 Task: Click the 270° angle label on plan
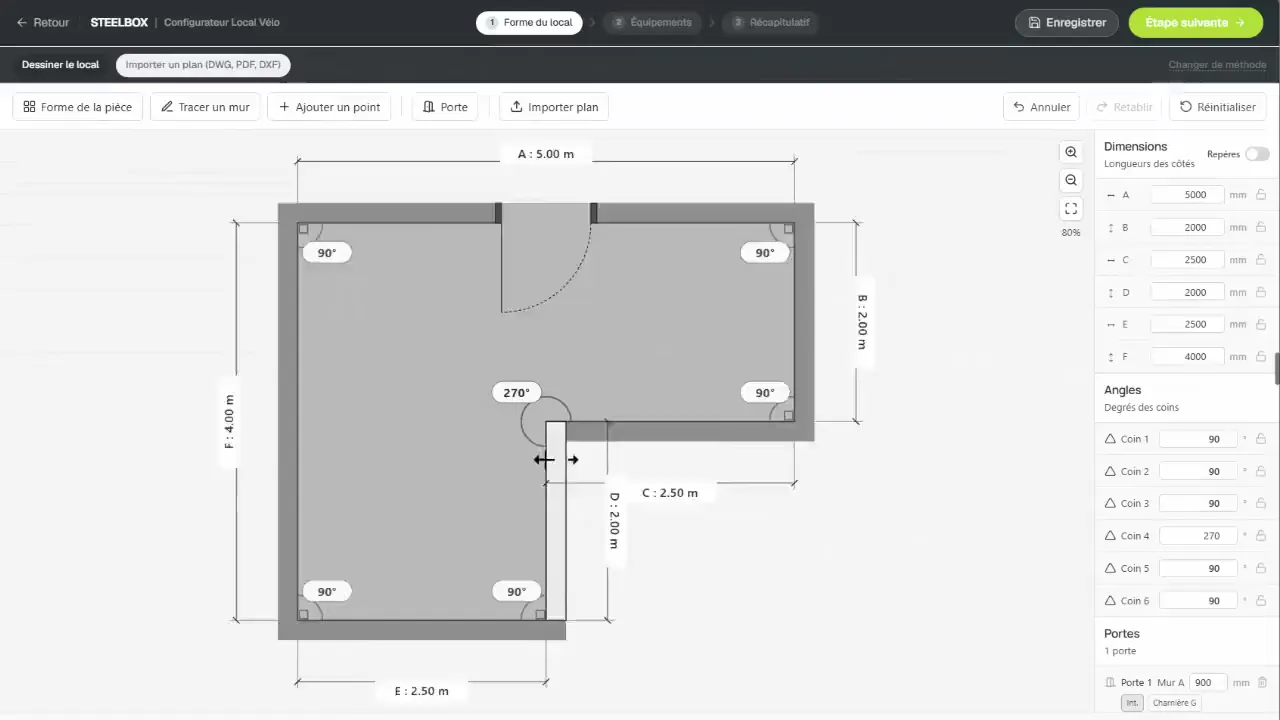517,393
